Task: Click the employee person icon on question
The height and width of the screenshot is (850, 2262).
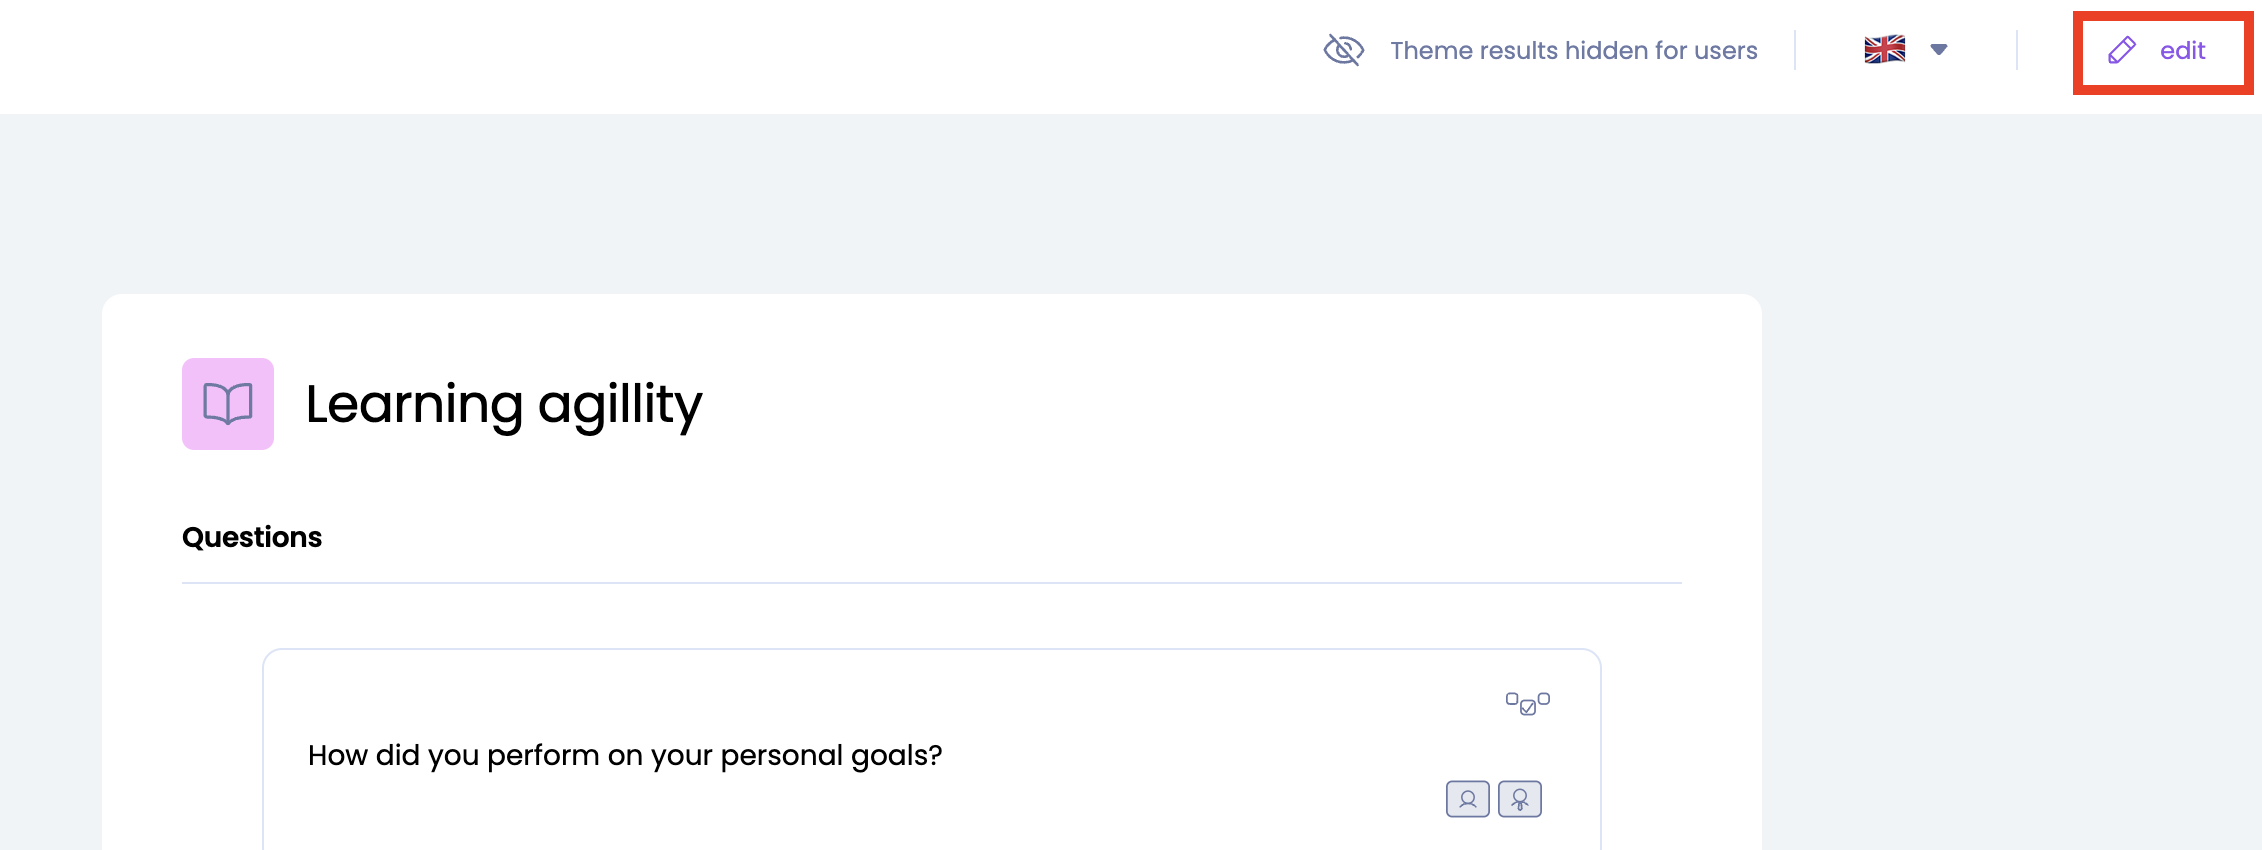Action: [x=1468, y=799]
